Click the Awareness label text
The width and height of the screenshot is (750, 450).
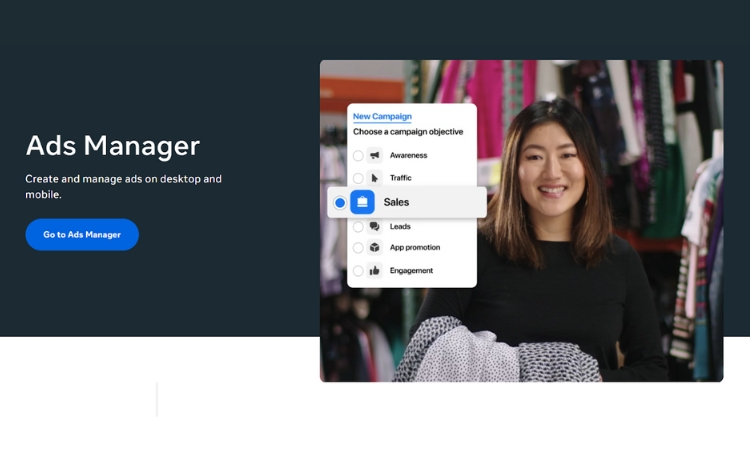[408, 155]
